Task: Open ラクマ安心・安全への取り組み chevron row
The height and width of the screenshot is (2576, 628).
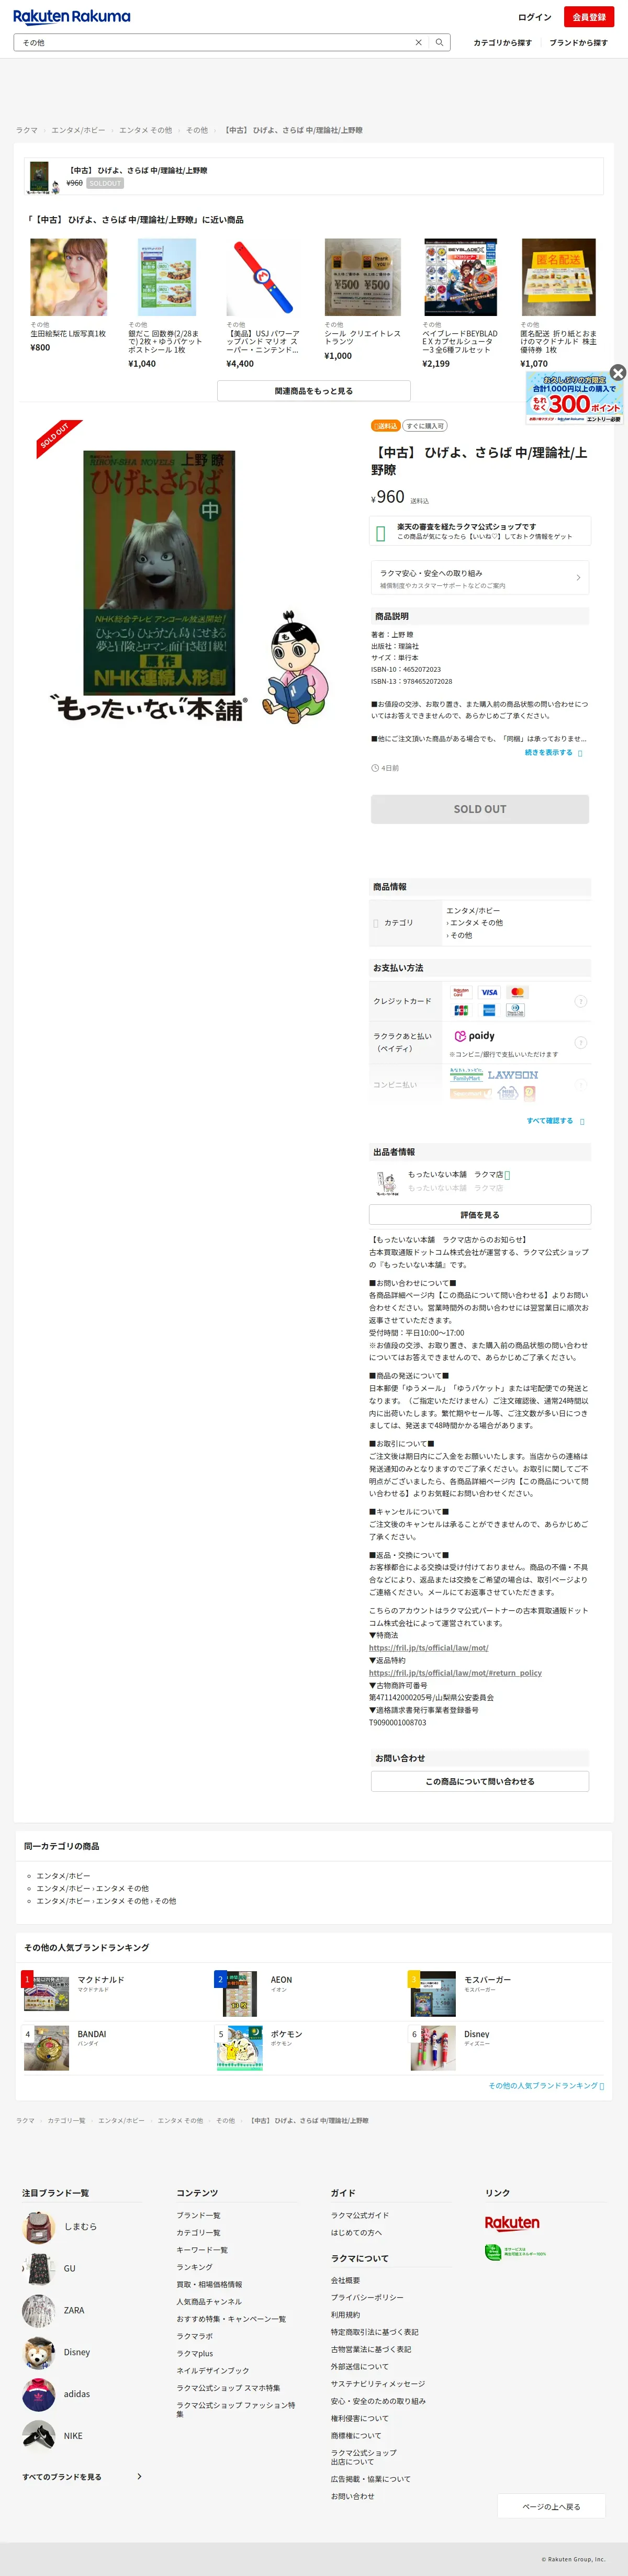Action: click(480, 578)
